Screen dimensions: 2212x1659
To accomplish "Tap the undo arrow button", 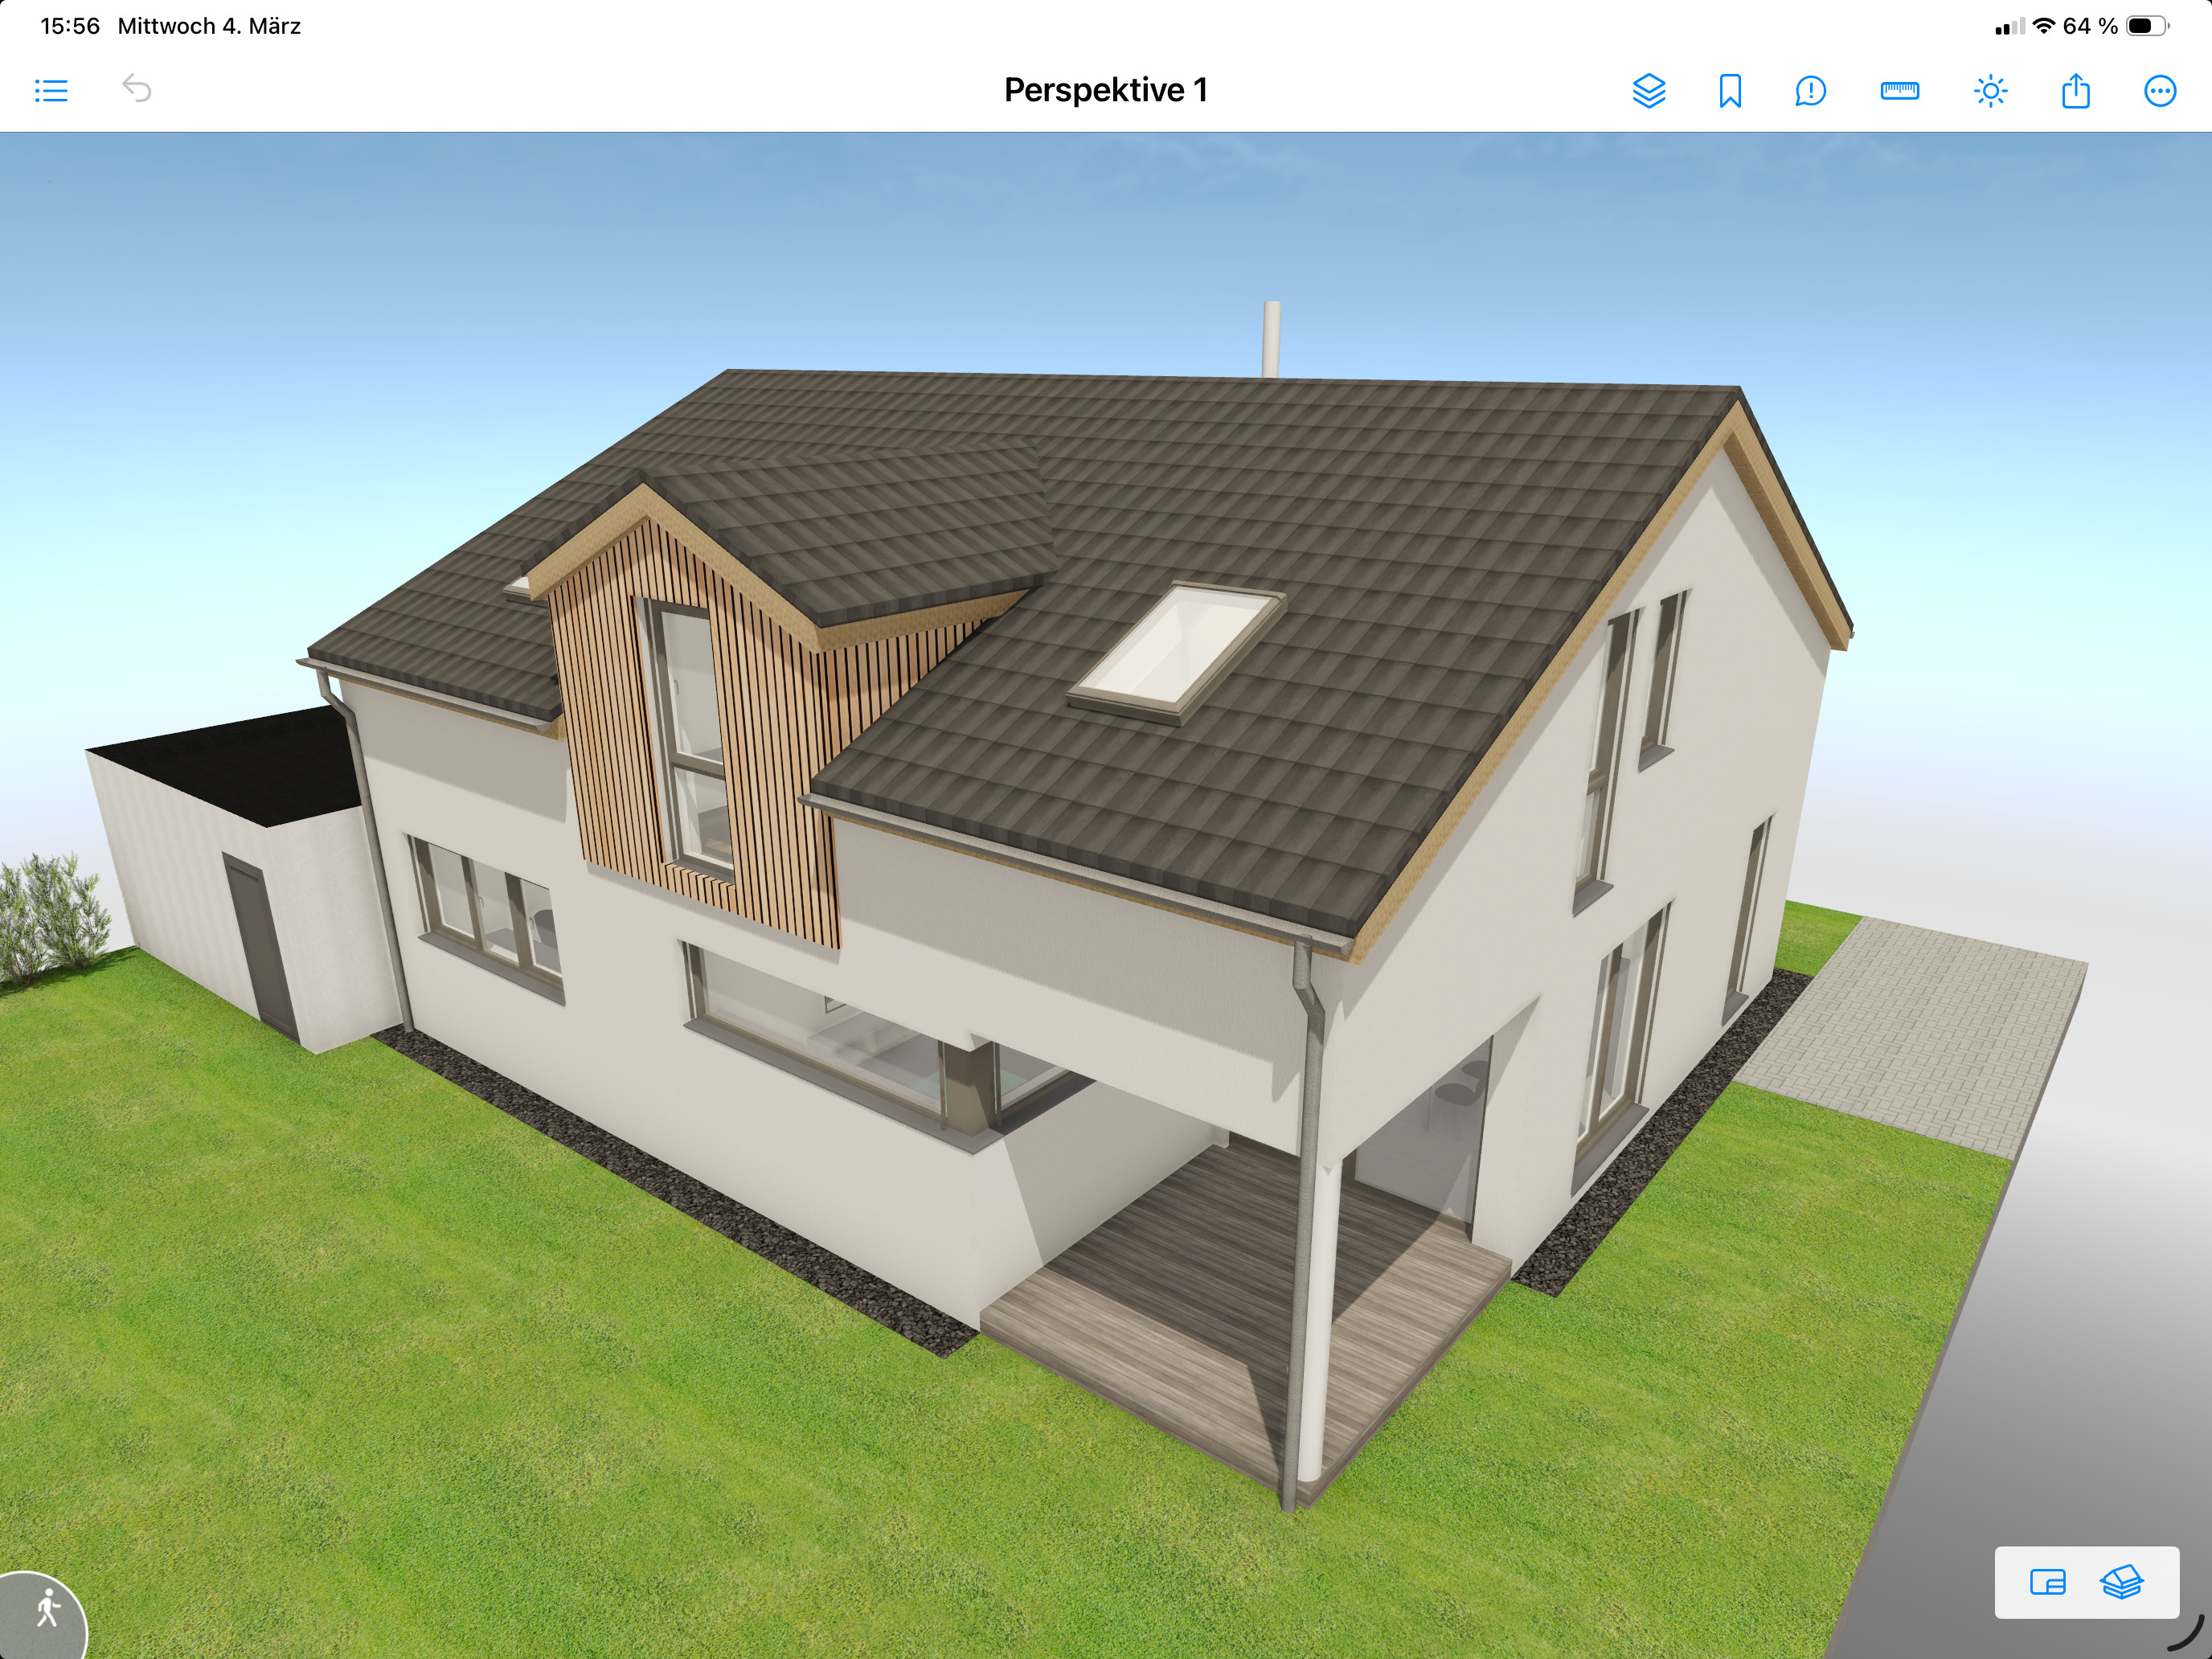I will [x=137, y=89].
